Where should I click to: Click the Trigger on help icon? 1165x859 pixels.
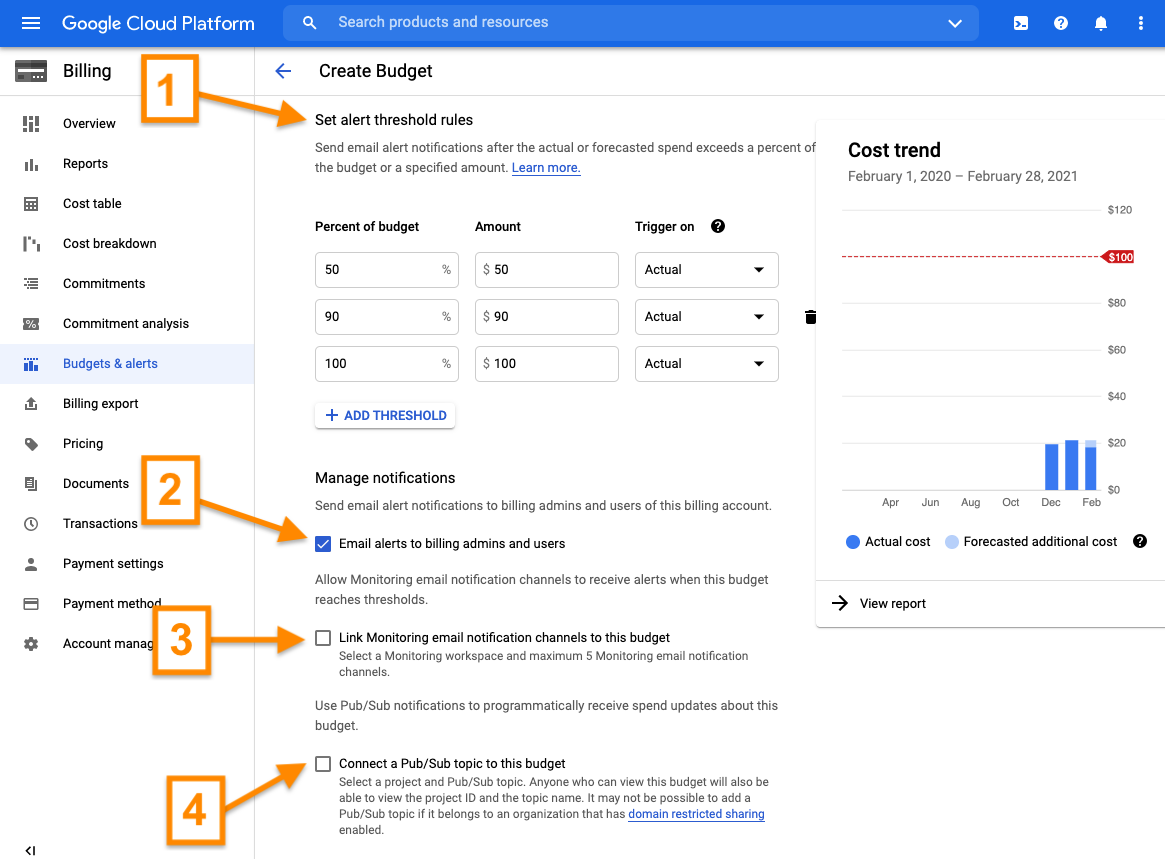point(718,227)
